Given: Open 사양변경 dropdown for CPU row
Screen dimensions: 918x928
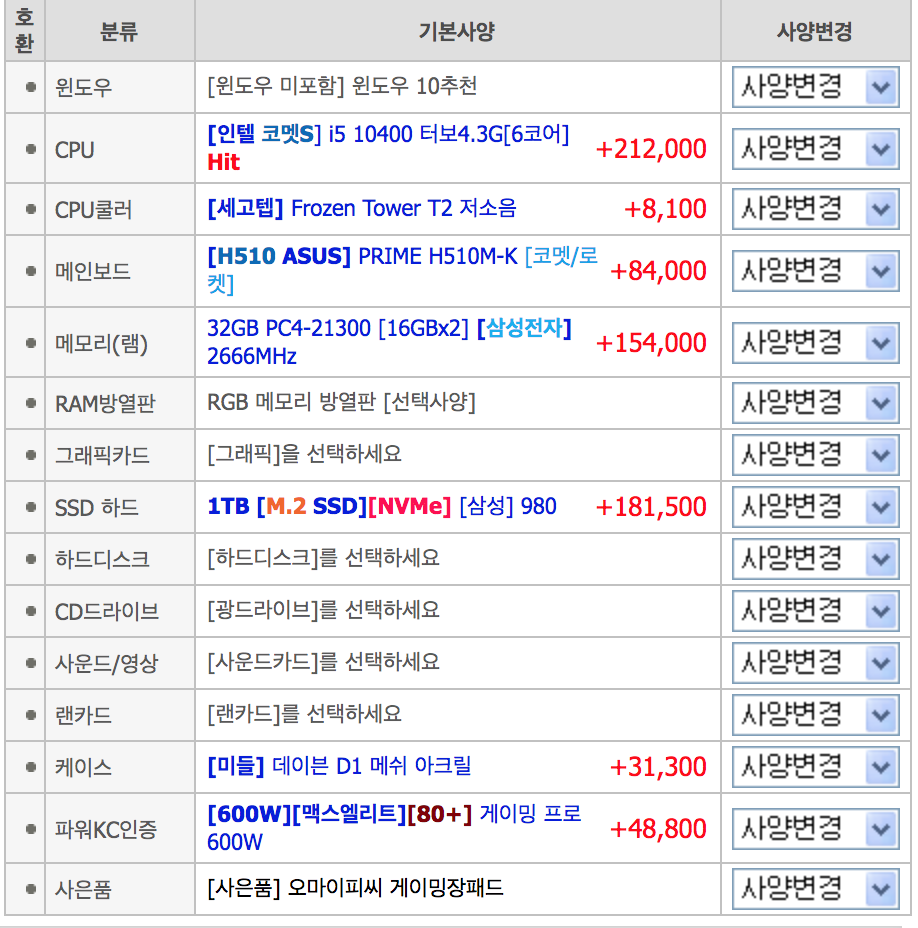Looking at the screenshot, I should pyautogui.click(x=816, y=149).
